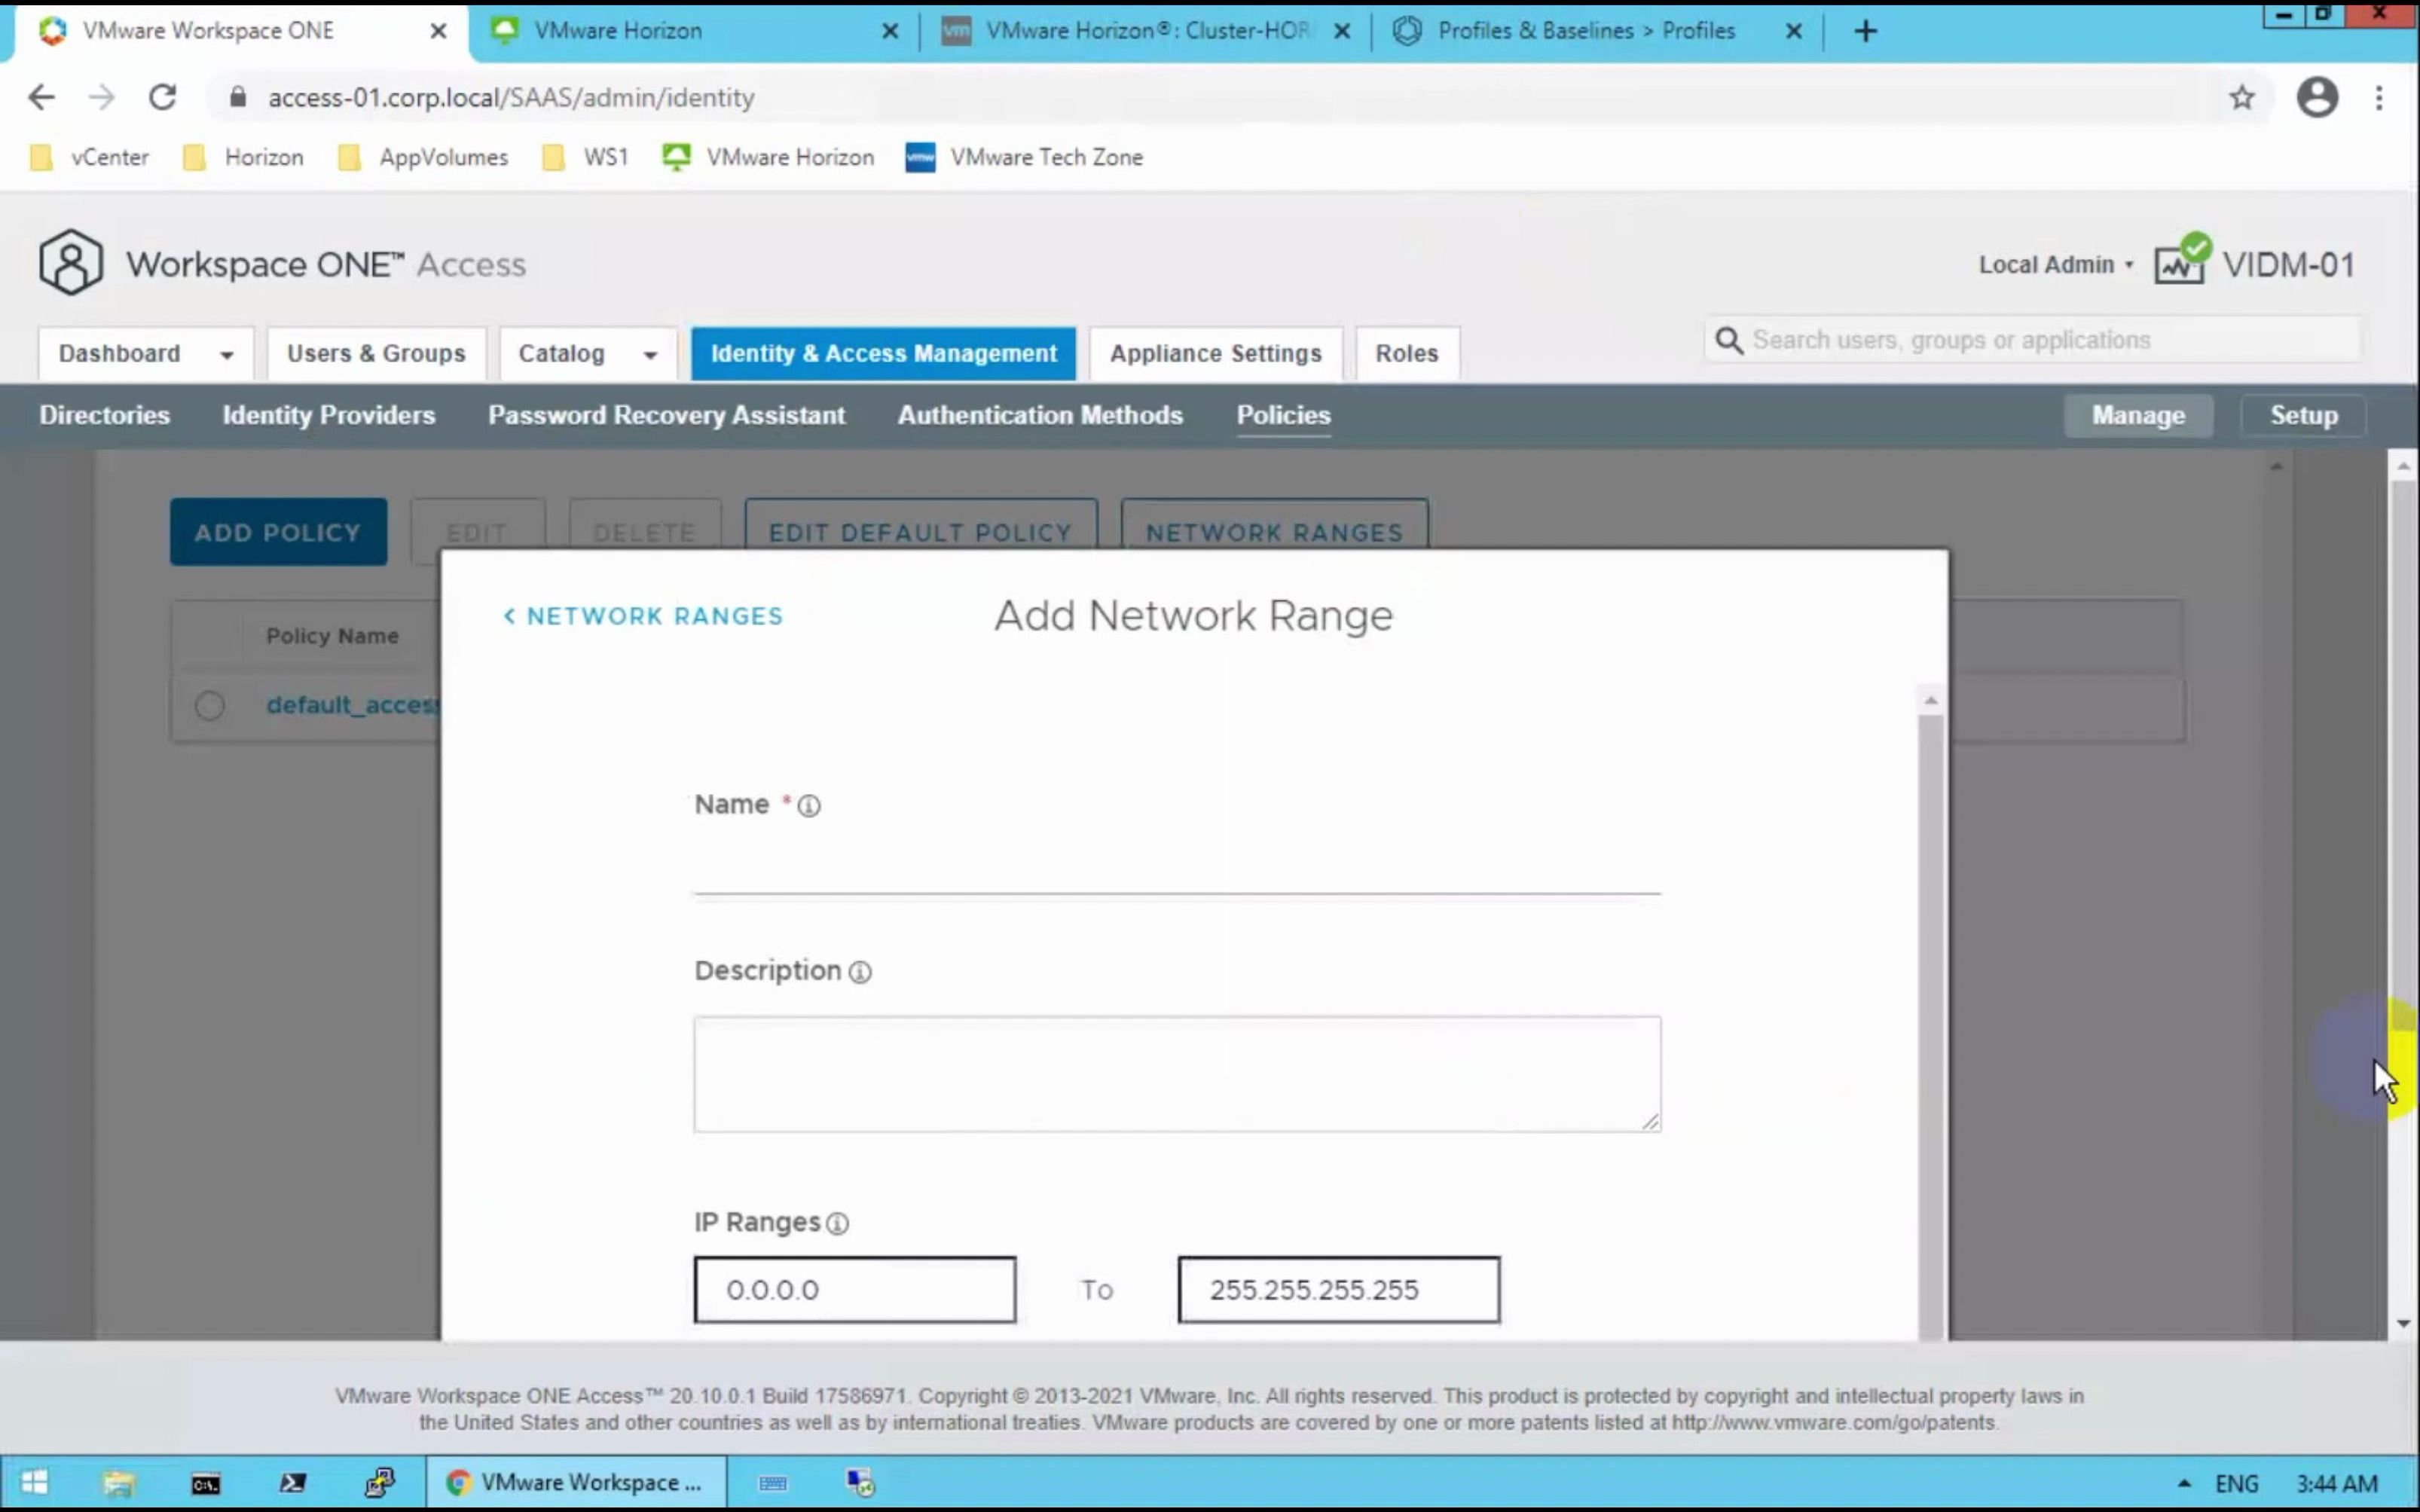Click the Workspace ONE Access hexagon logo

(70, 262)
